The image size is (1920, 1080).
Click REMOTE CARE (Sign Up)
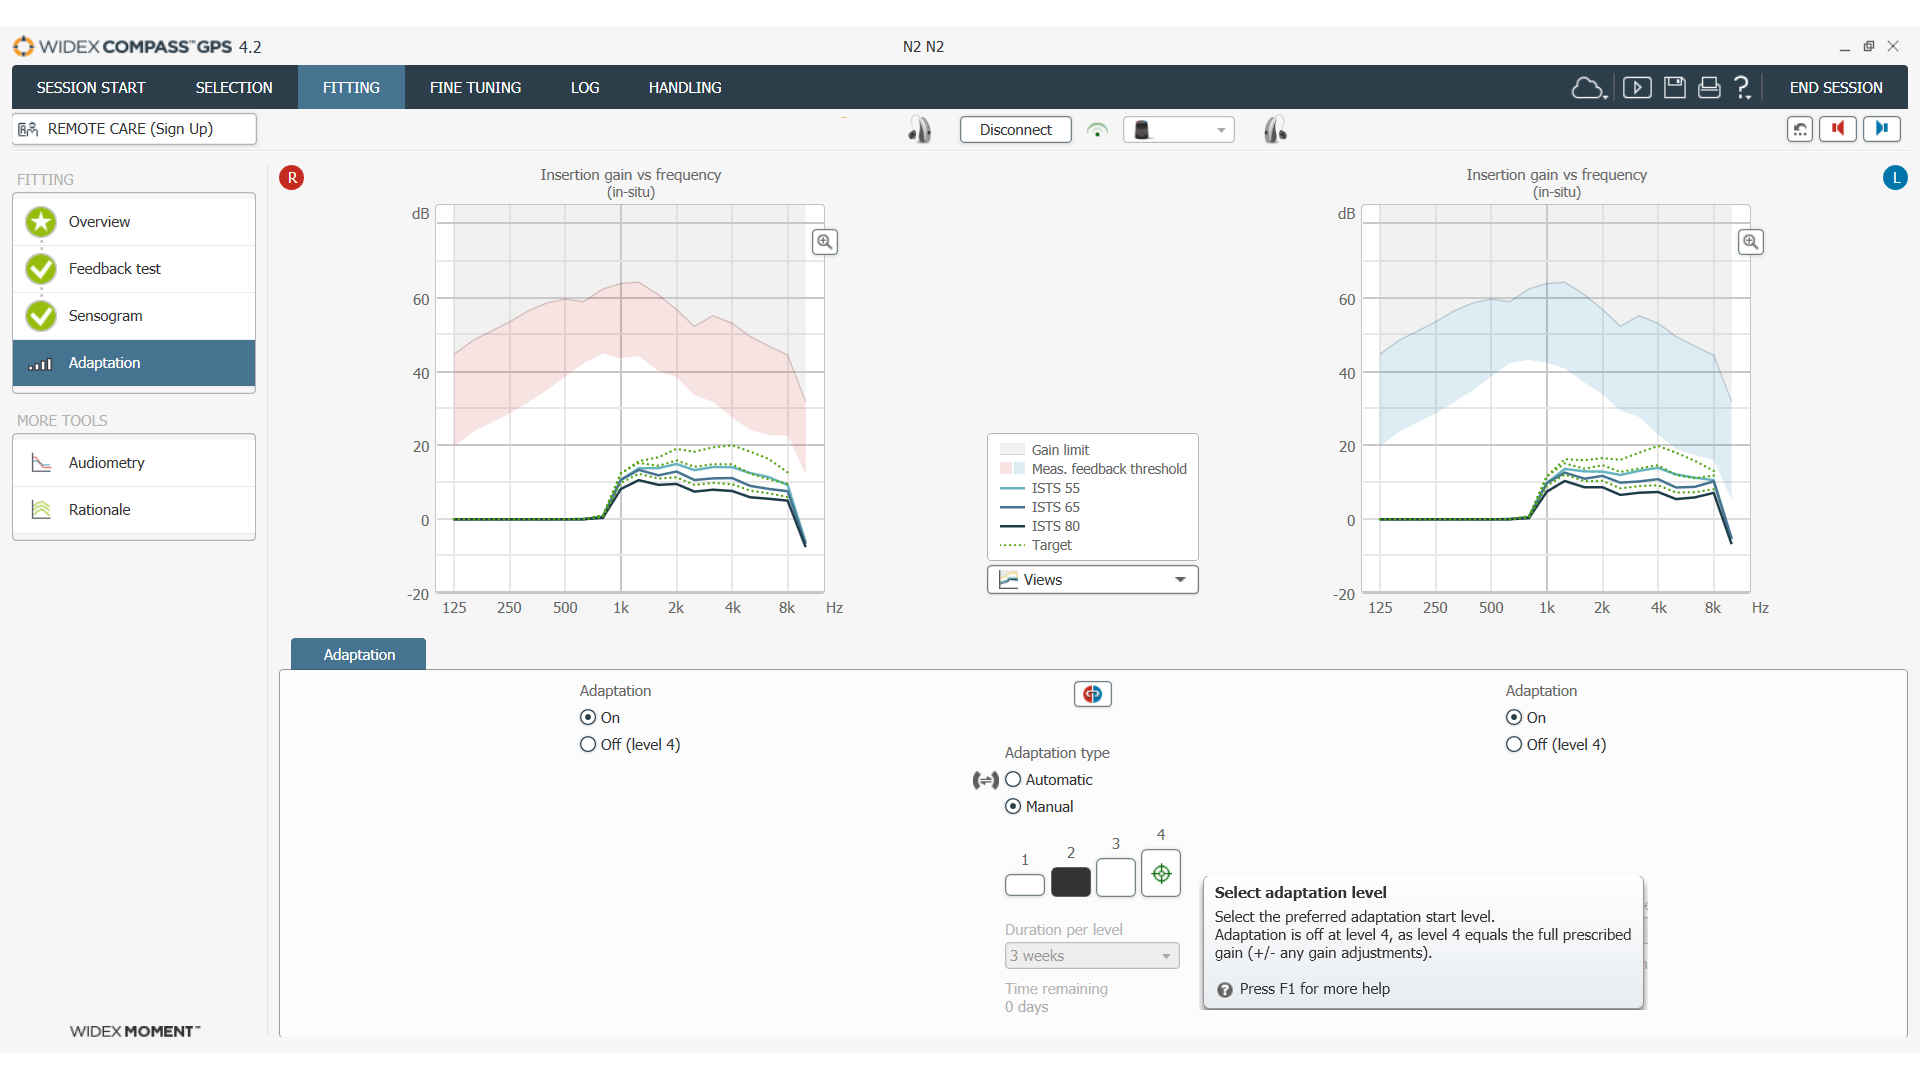click(133, 128)
